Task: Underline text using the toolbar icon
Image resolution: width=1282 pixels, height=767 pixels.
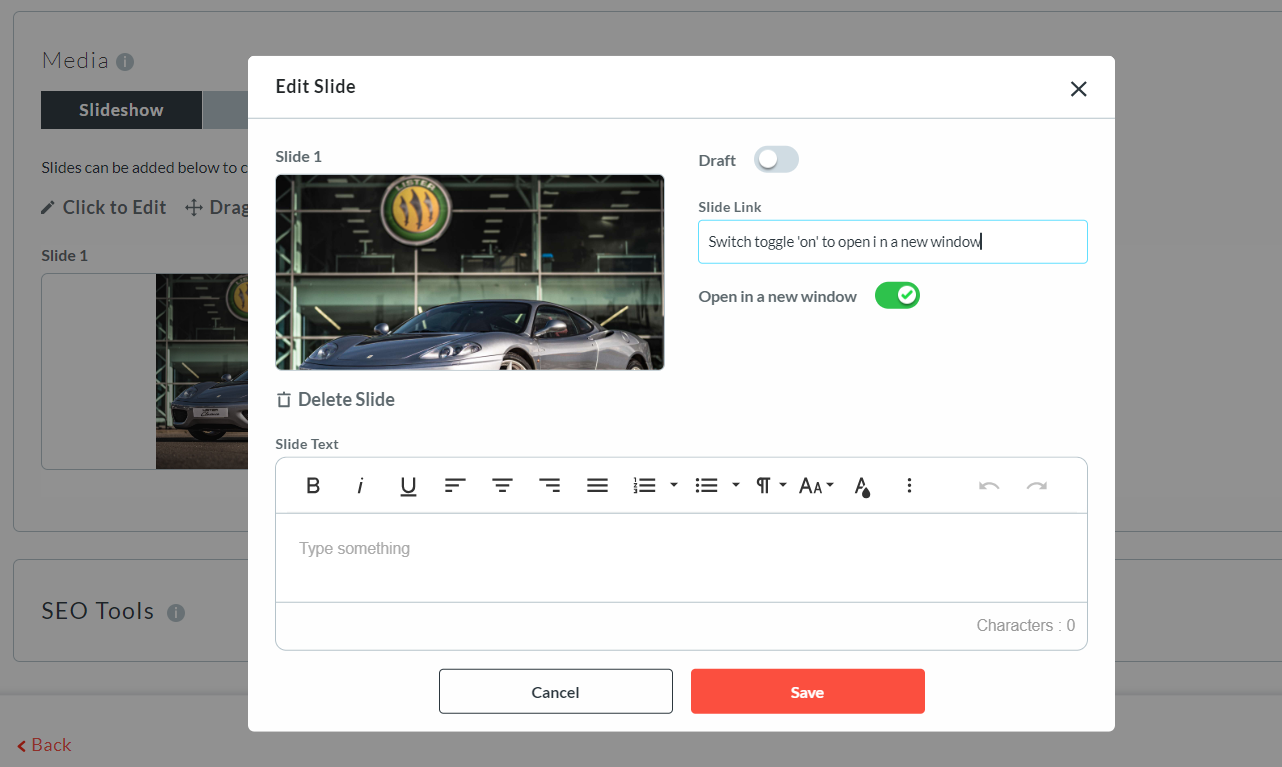Action: (x=408, y=486)
